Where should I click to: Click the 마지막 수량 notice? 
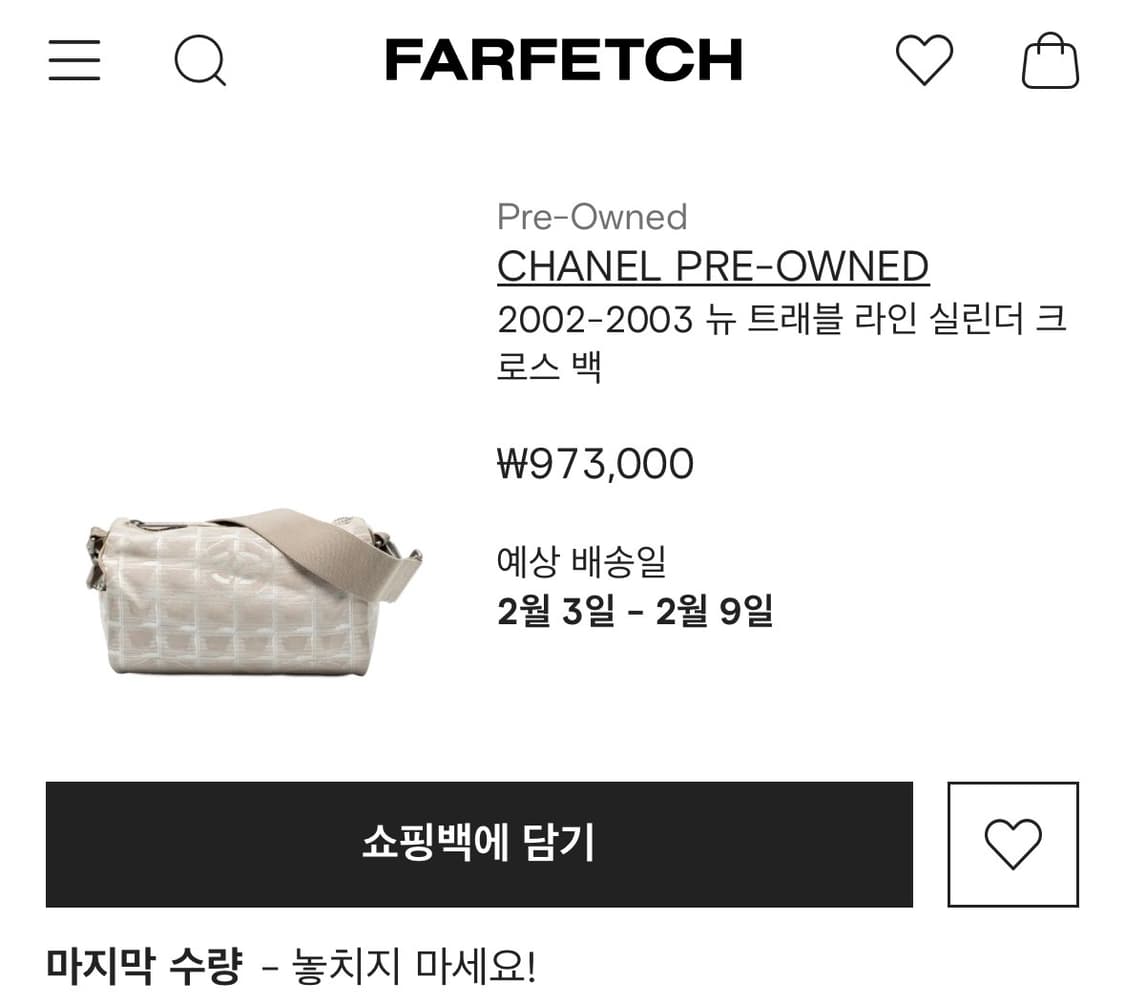(x=143, y=966)
